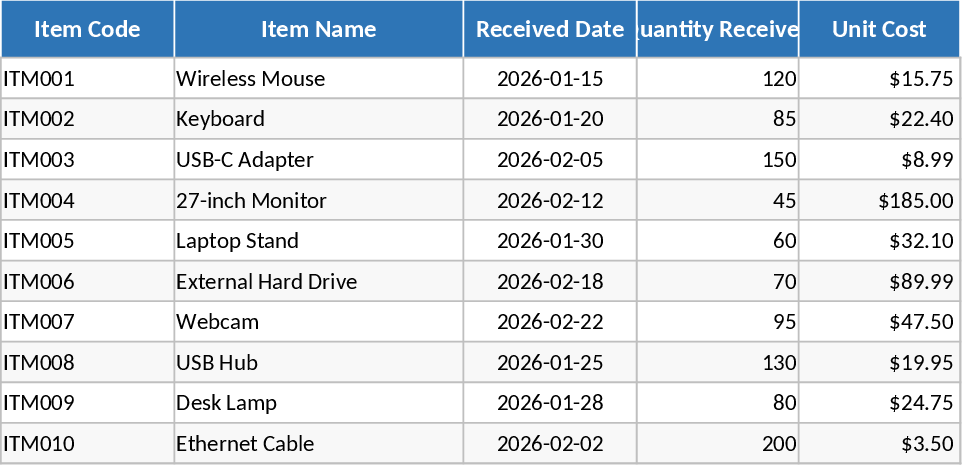962x465 pixels.
Task: Select the Quantity Received header cell
Action: point(718,29)
